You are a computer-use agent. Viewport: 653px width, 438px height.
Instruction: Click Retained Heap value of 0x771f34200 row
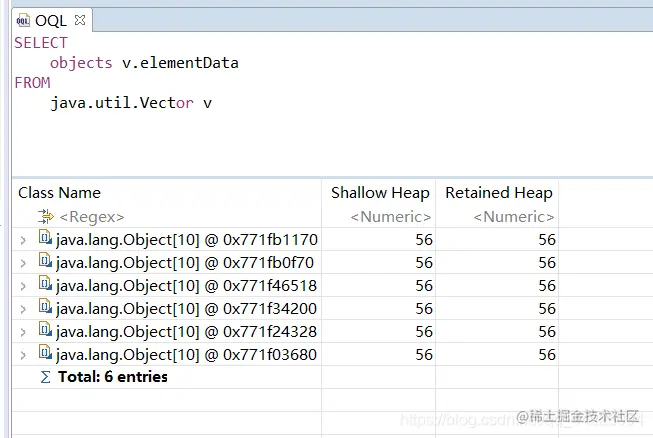(547, 309)
